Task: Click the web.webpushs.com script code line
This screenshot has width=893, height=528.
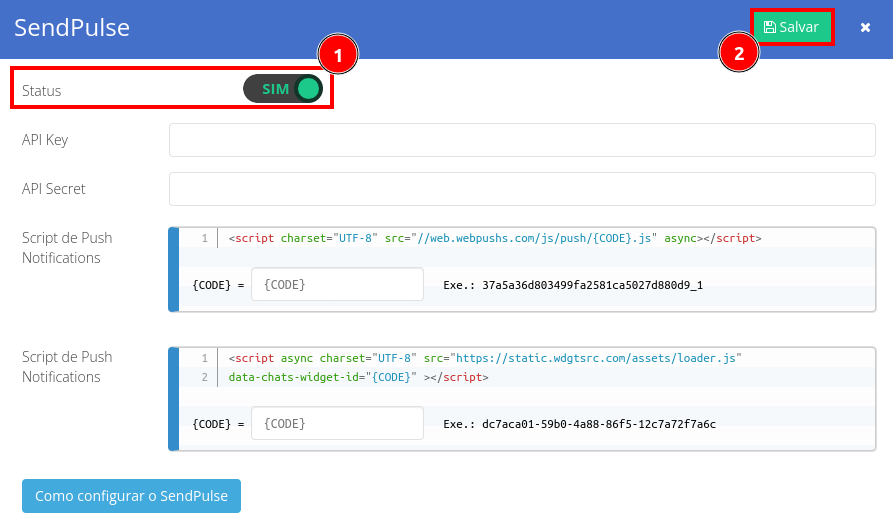Action: tap(494, 238)
